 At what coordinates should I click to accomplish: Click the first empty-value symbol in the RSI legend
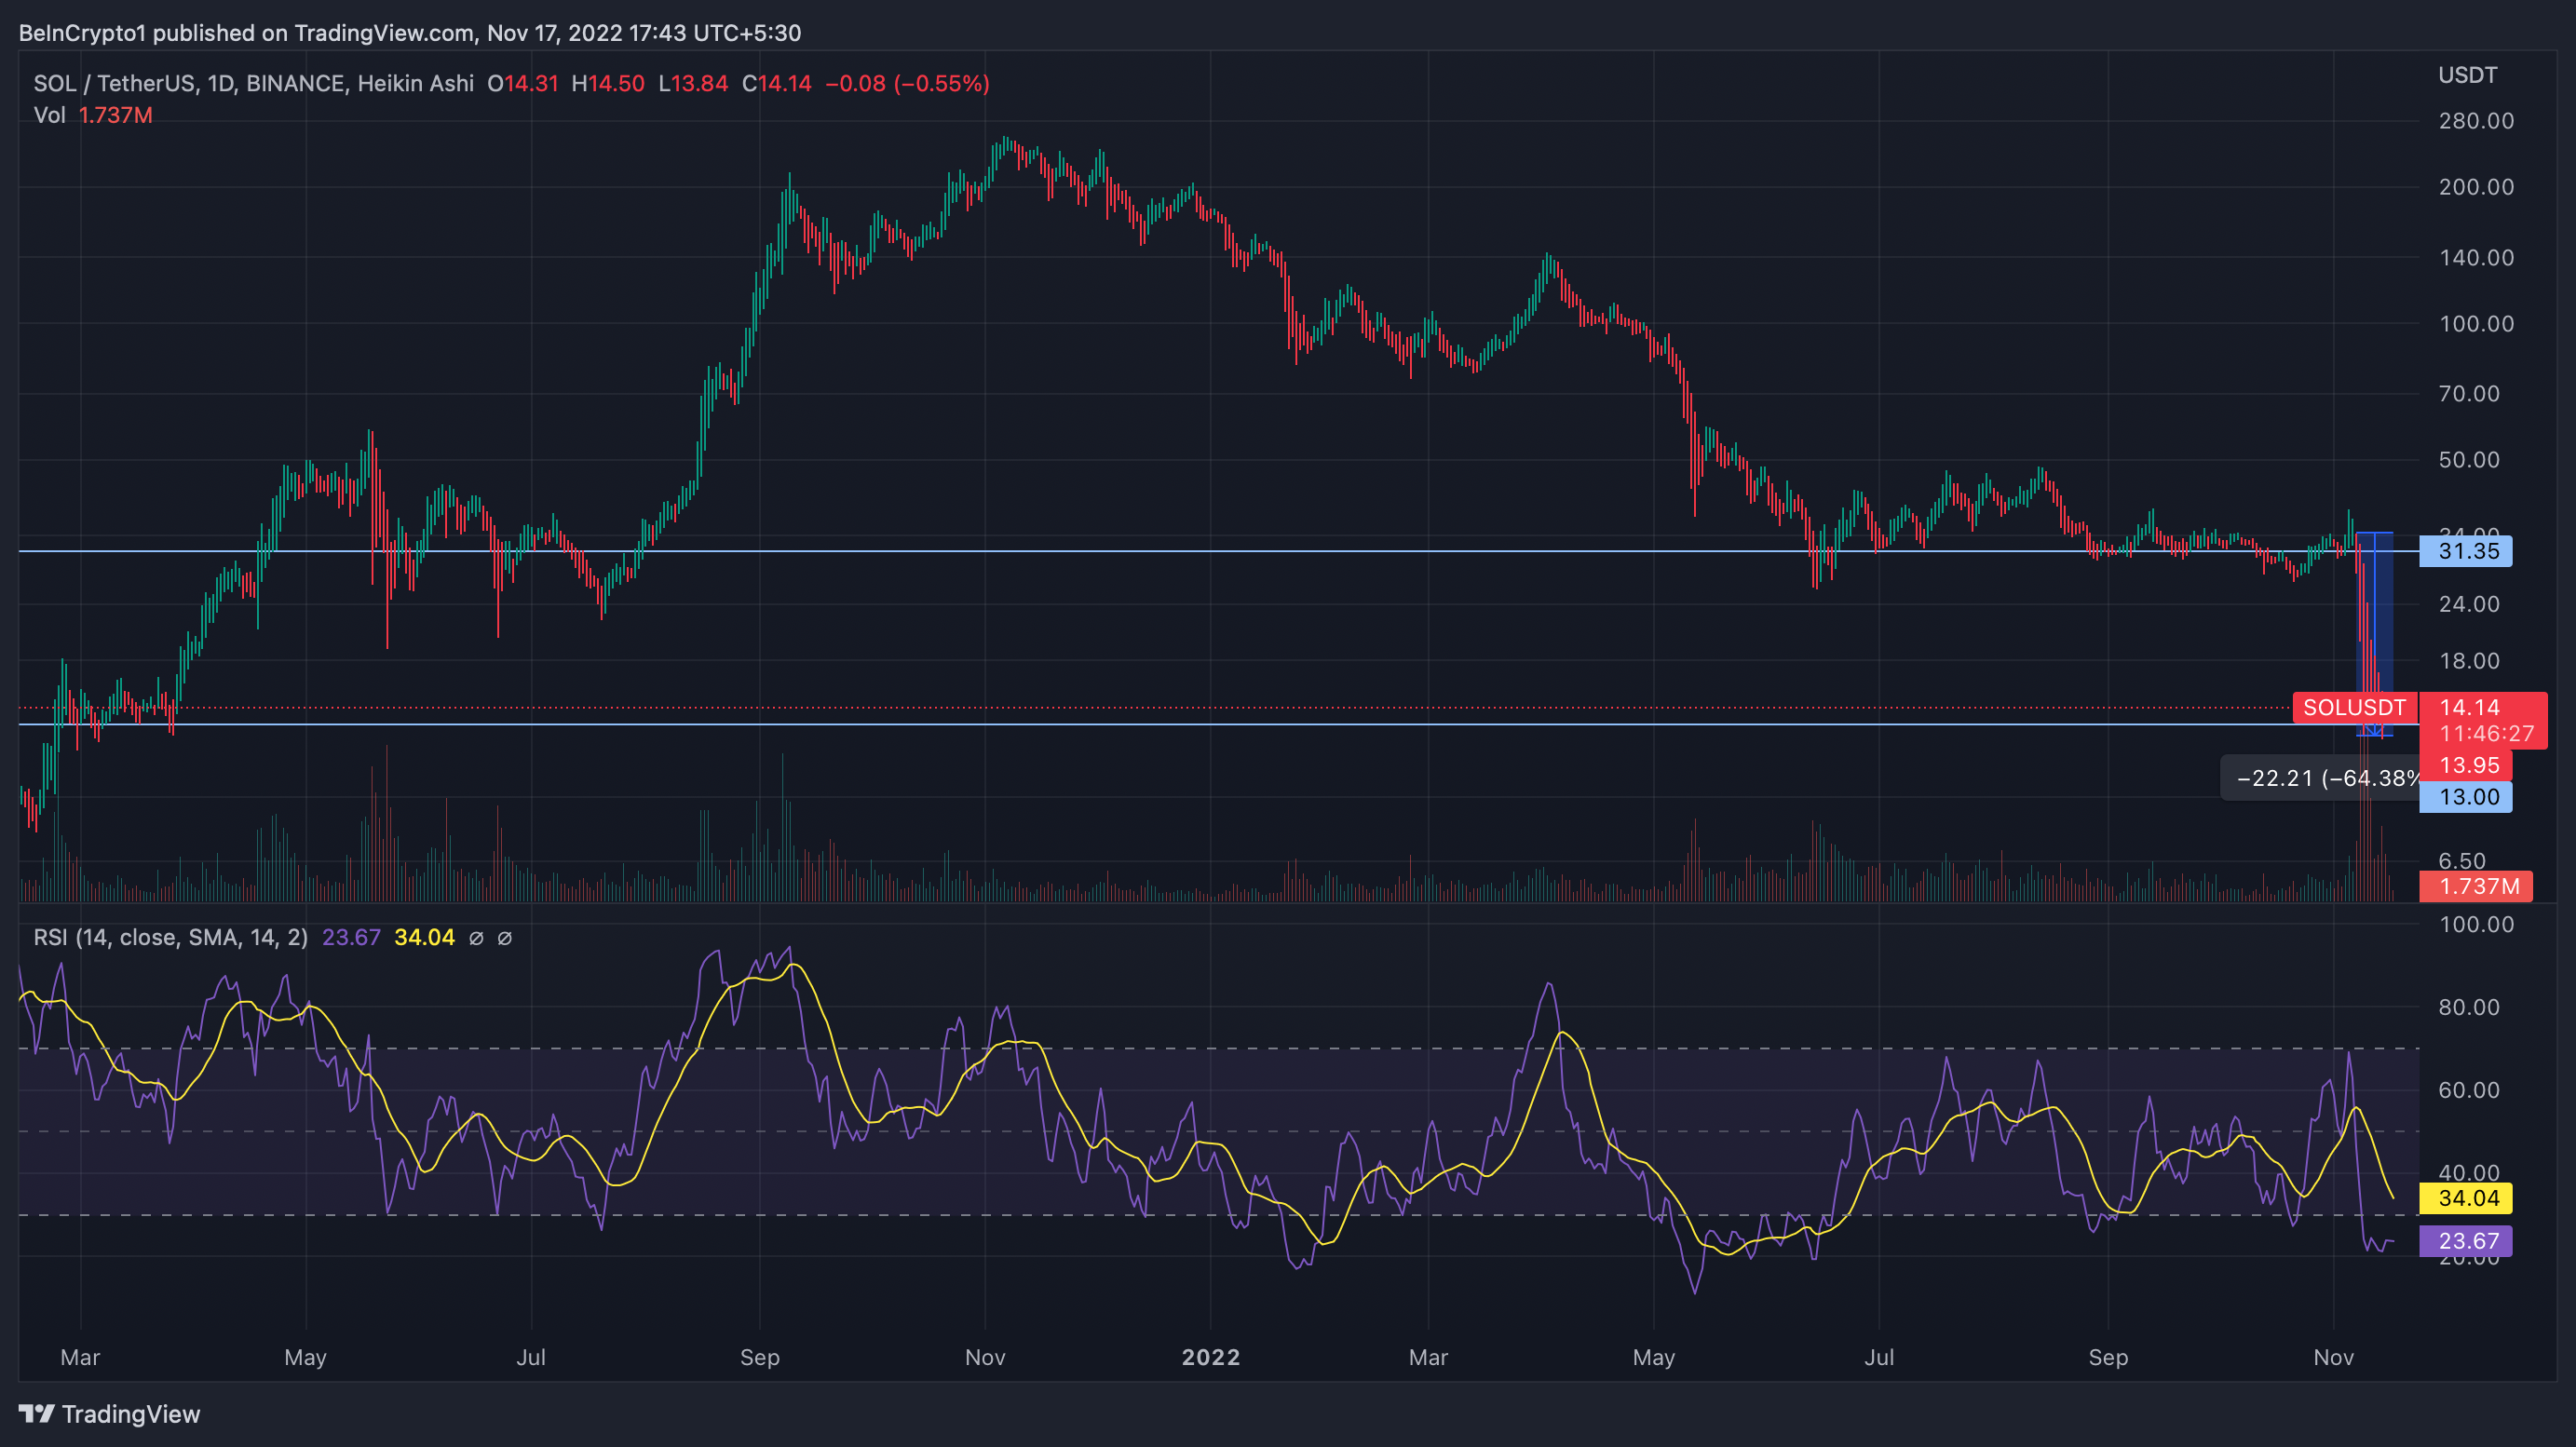pyautogui.click(x=477, y=938)
